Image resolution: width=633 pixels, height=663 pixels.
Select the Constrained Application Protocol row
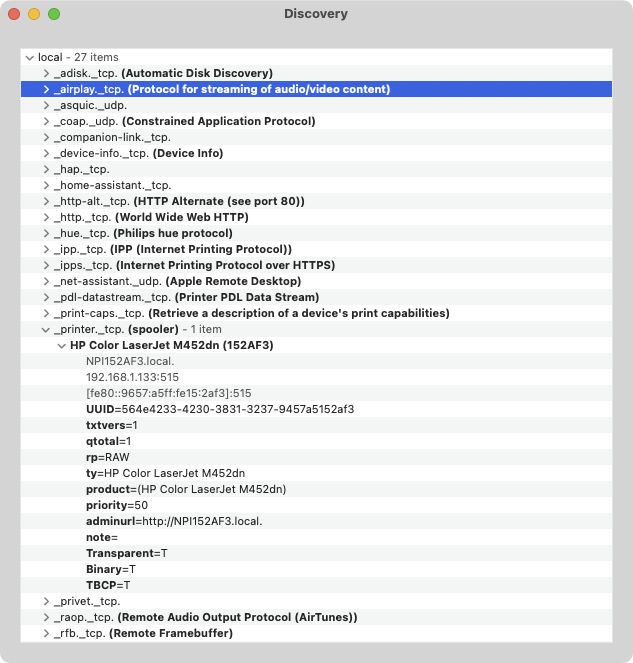click(x=316, y=121)
